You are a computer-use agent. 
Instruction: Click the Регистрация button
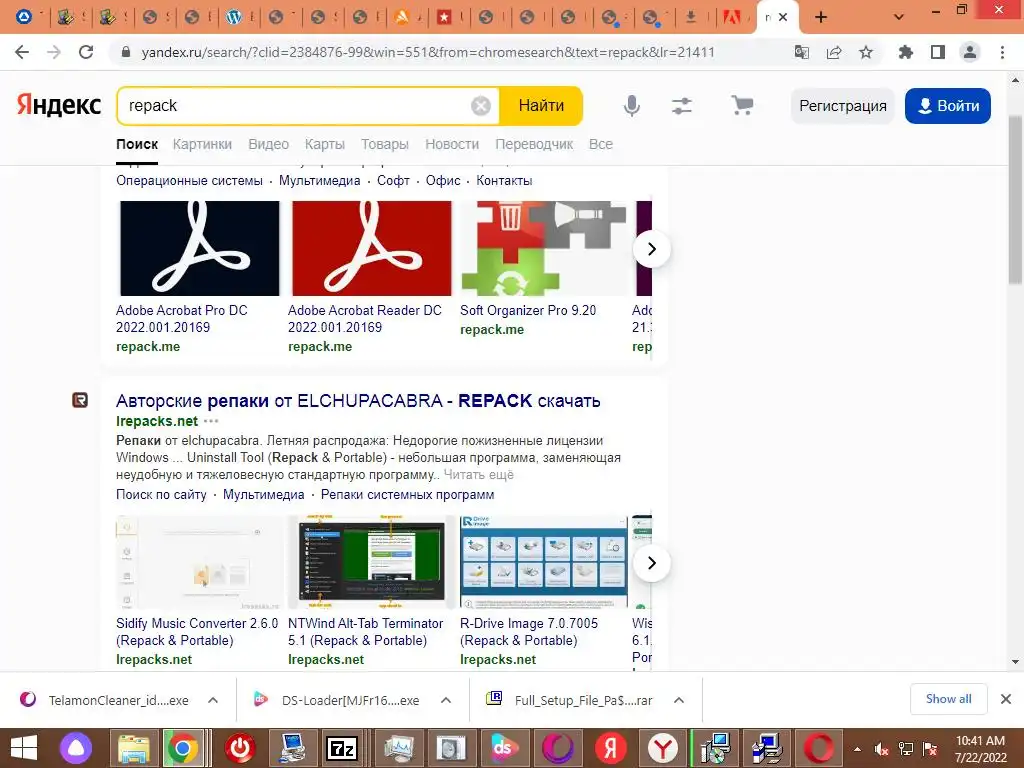point(842,106)
